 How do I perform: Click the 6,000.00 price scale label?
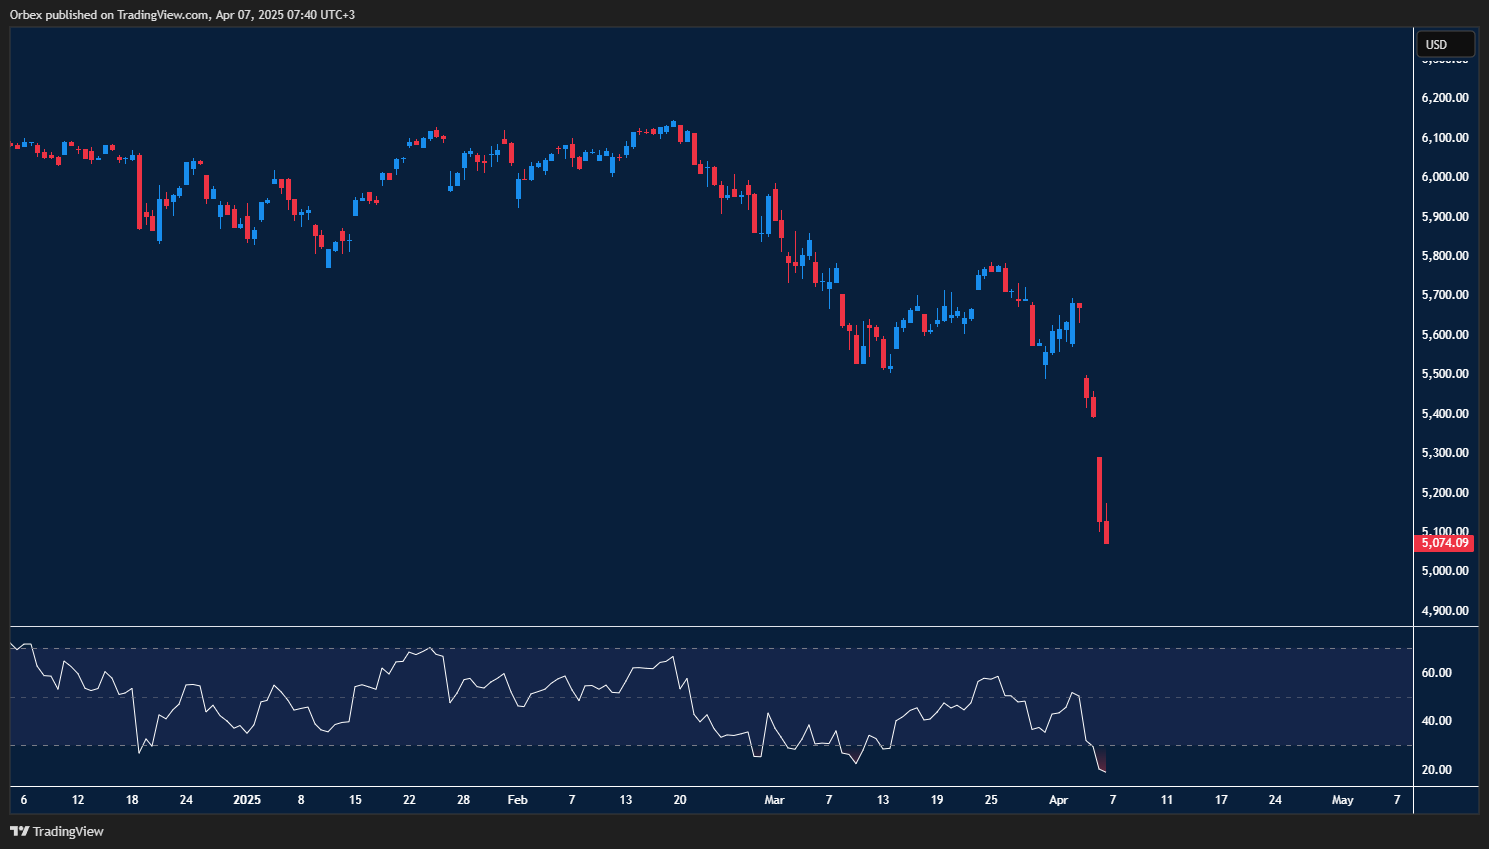tap(1445, 177)
